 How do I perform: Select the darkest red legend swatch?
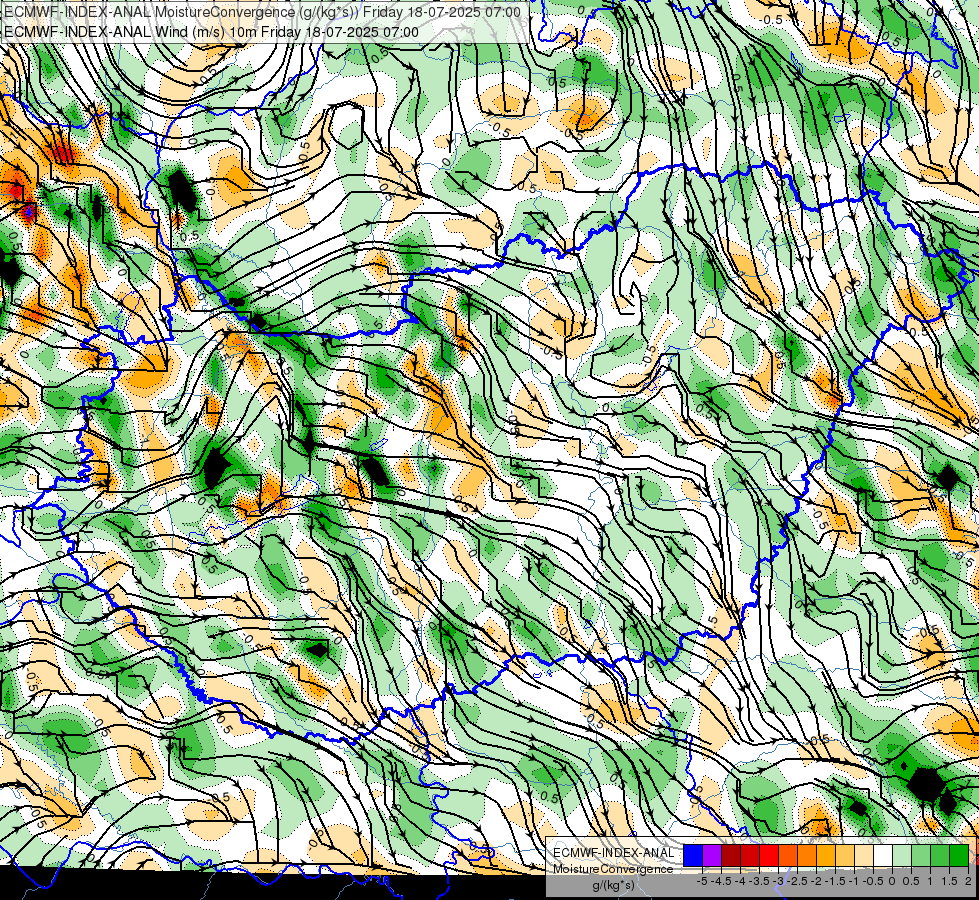click(x=731, y=855)
